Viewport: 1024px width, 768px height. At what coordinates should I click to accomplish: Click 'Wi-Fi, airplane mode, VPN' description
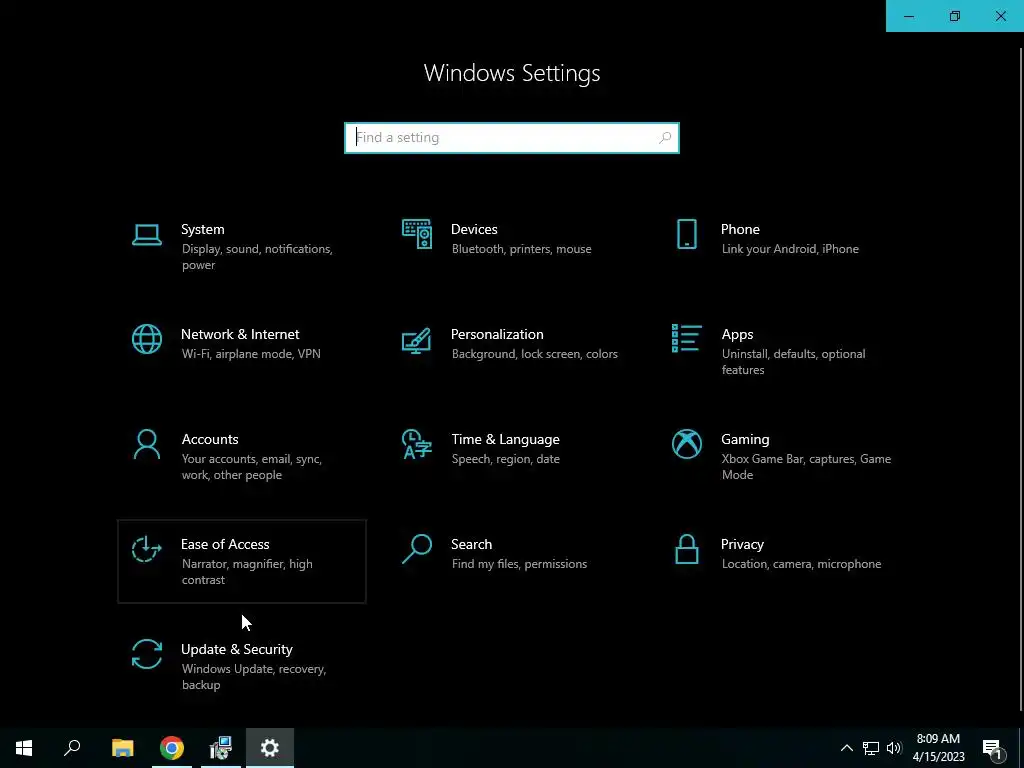point(251,354)
